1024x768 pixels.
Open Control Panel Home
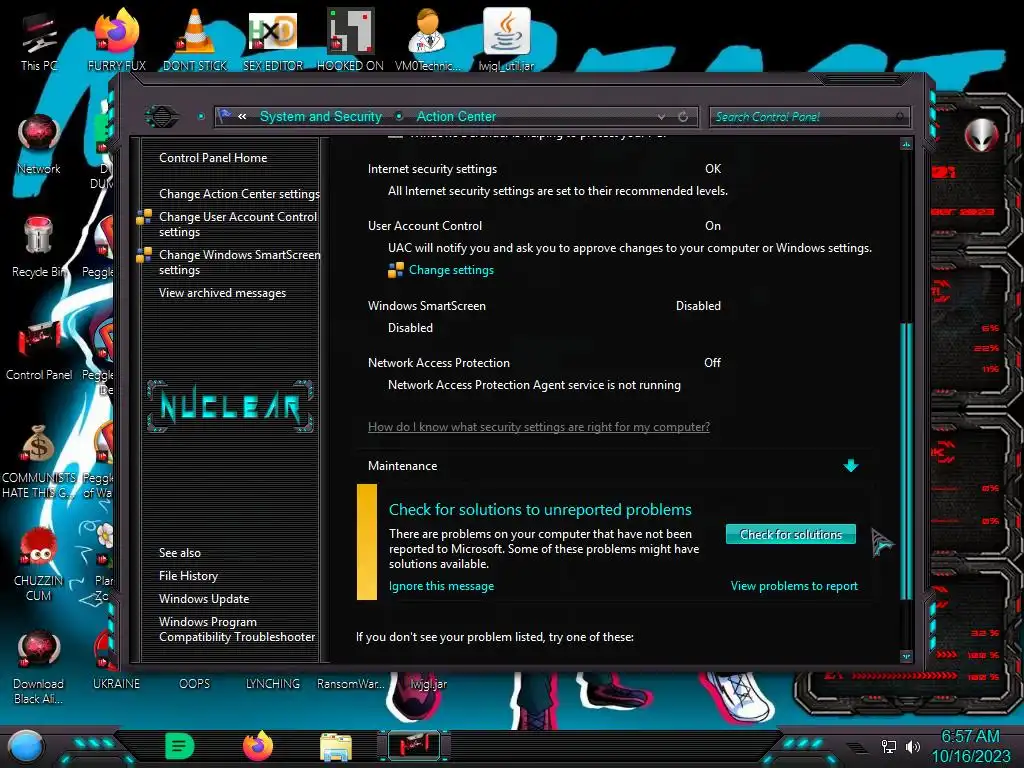point(213,158)
